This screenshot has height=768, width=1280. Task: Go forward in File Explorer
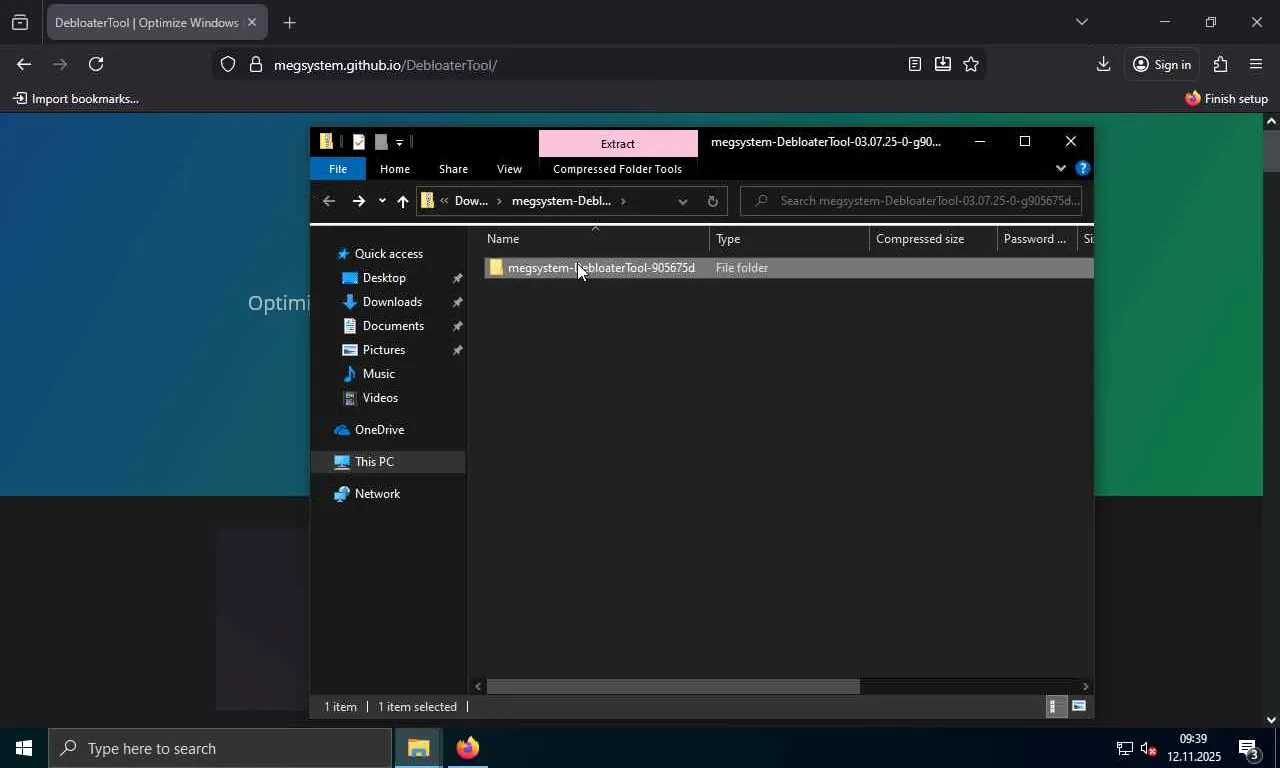point(358,201)
